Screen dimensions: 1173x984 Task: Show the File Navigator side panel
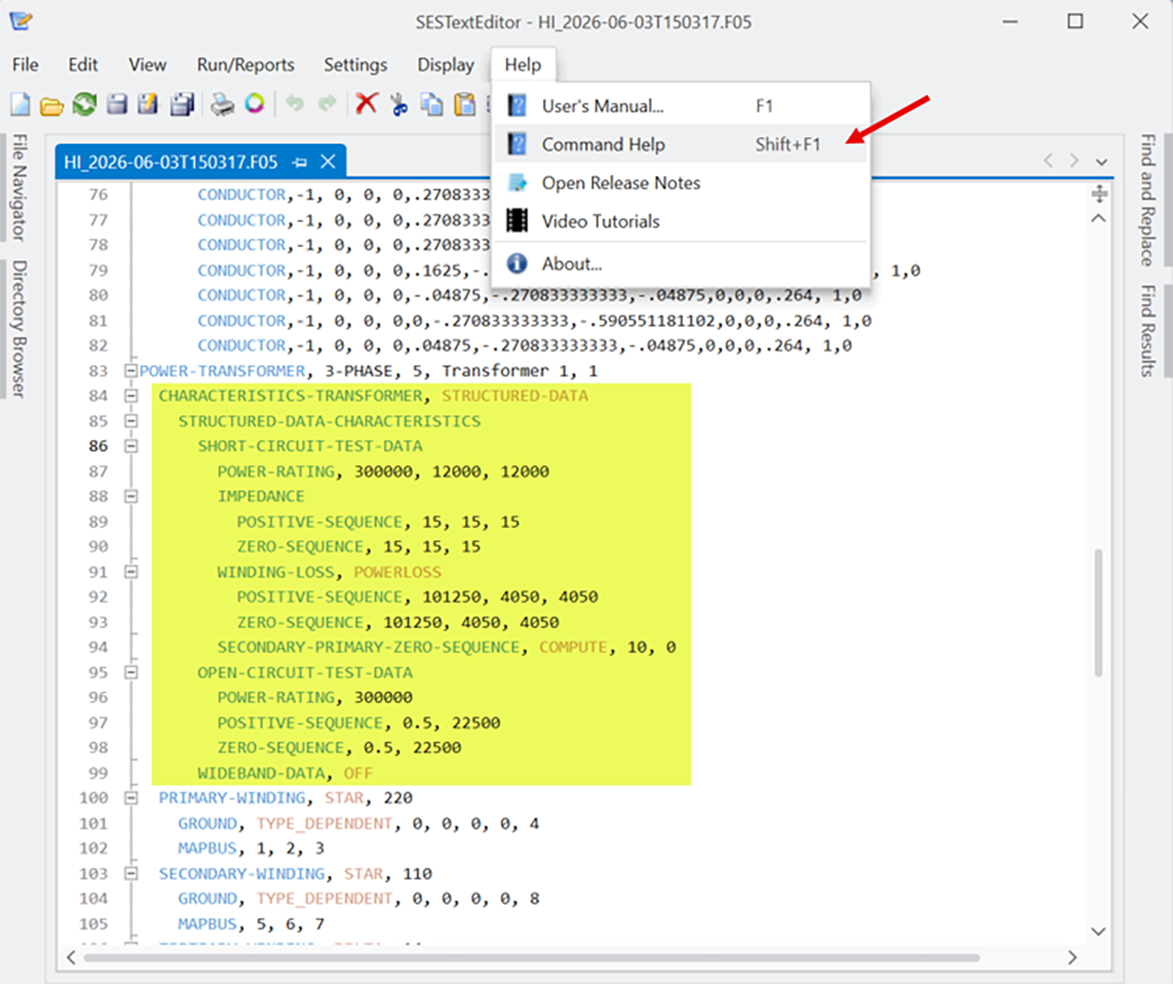point(19,188)
